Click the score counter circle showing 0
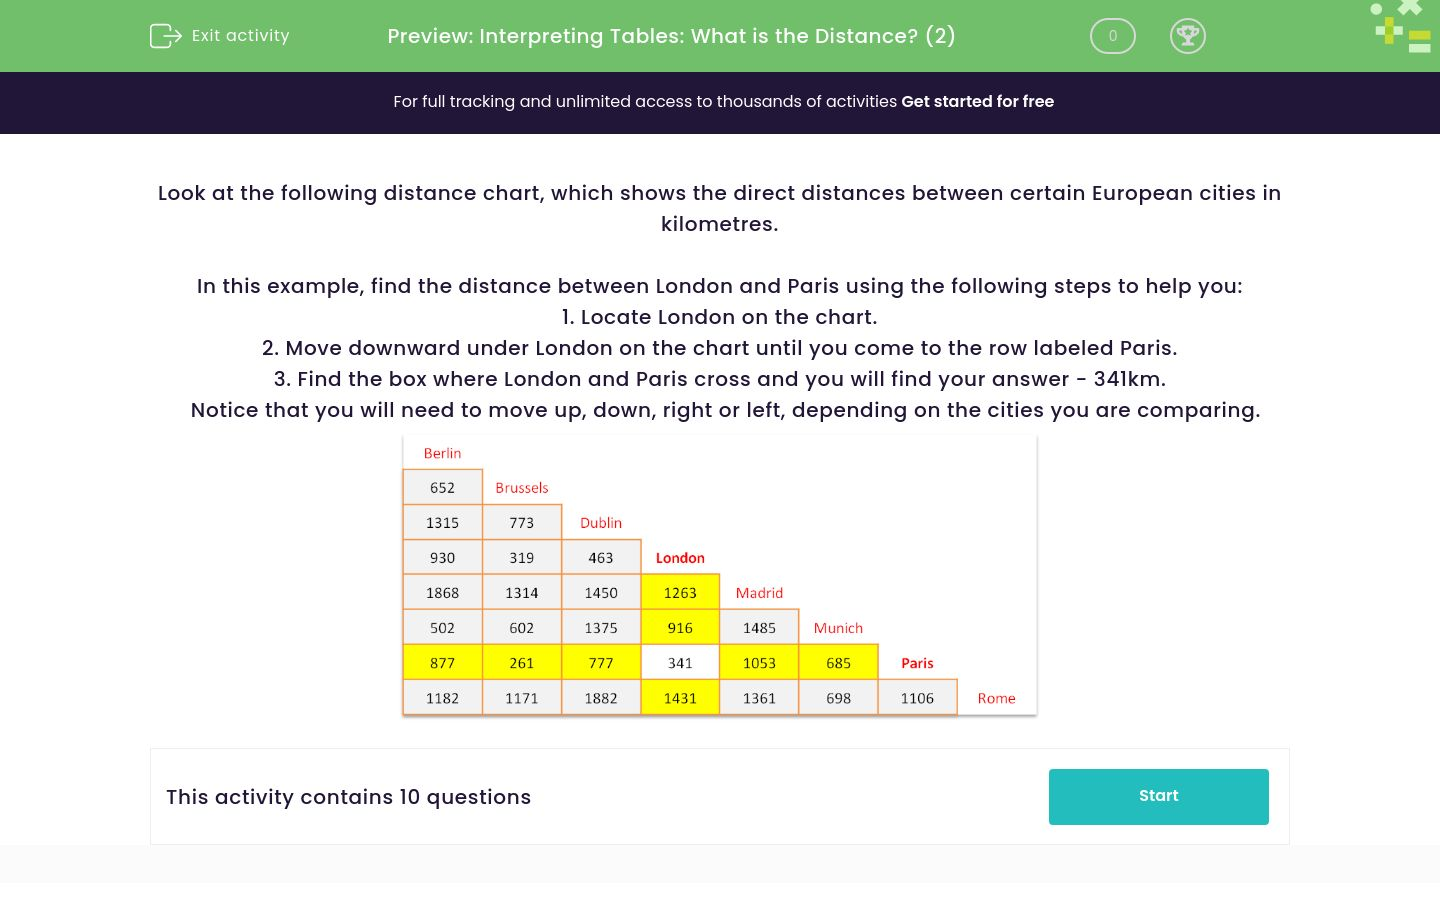This screenshot has height=900, width=1440. click(x=1112, y=36)
